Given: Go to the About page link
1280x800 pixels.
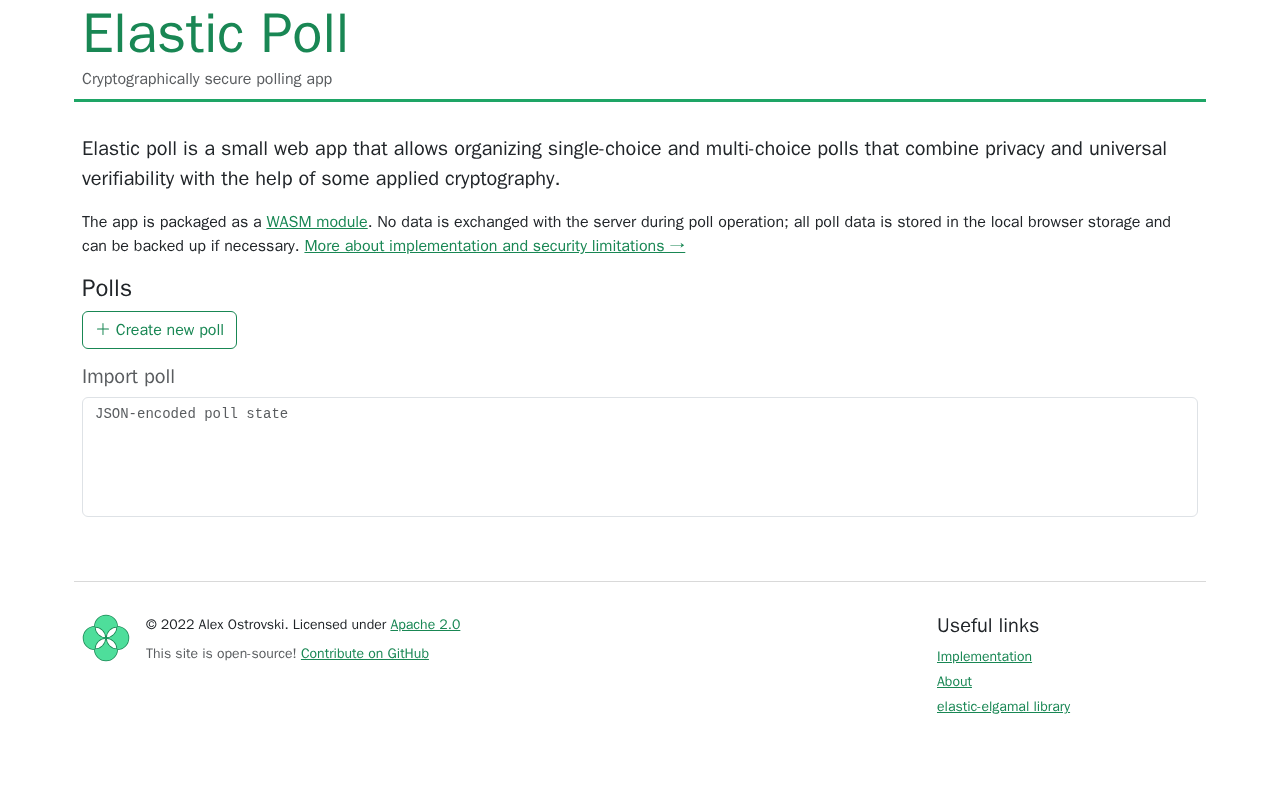Looking at the screenshot, I should [954, 682].
